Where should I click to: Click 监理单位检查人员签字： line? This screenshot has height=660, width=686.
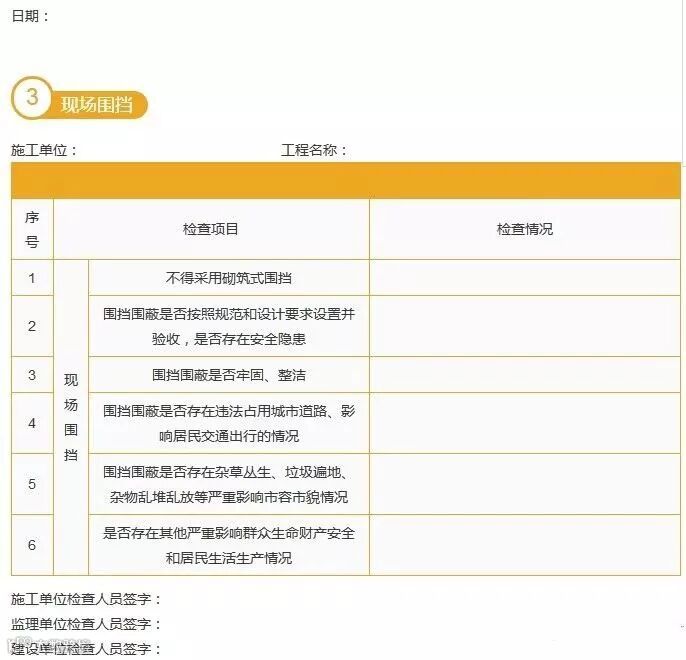(86, 624)
